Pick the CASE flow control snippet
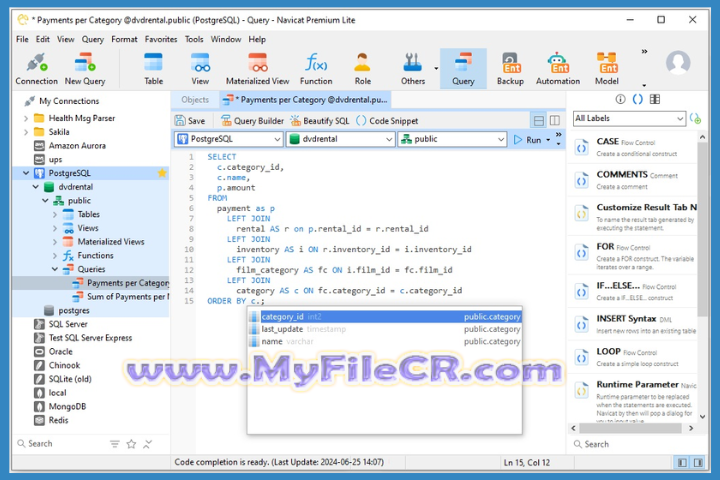720x480 pixels. 633,147
